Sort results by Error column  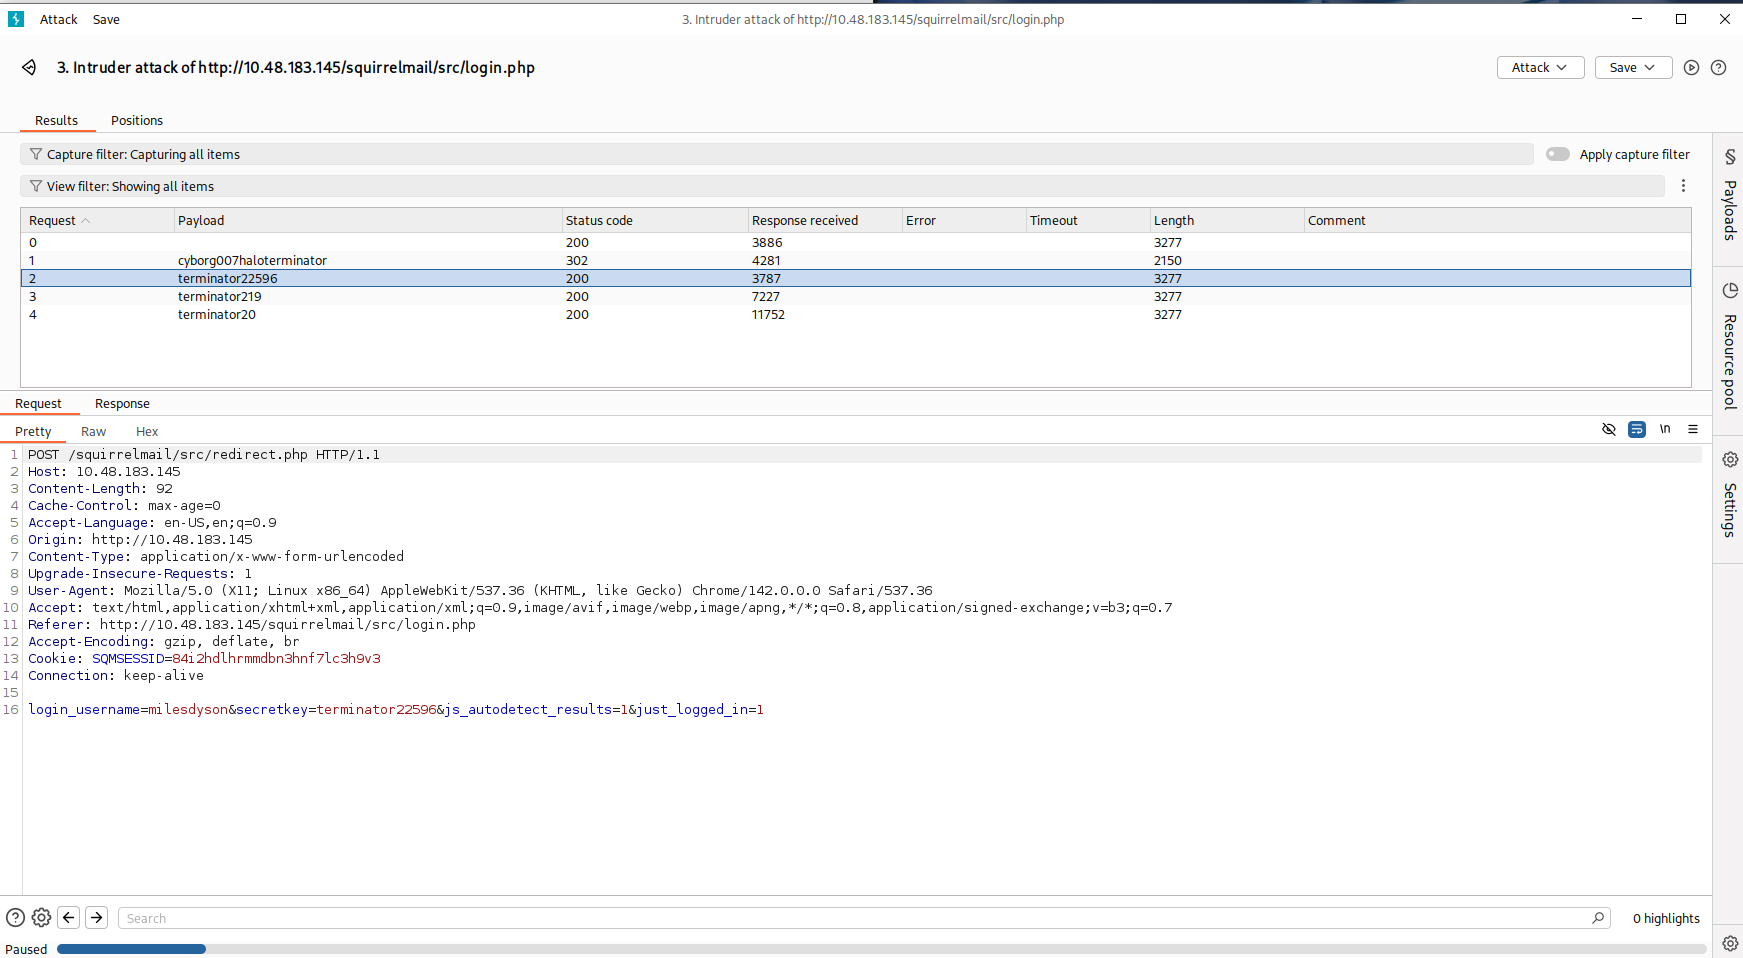coord(964,220)
